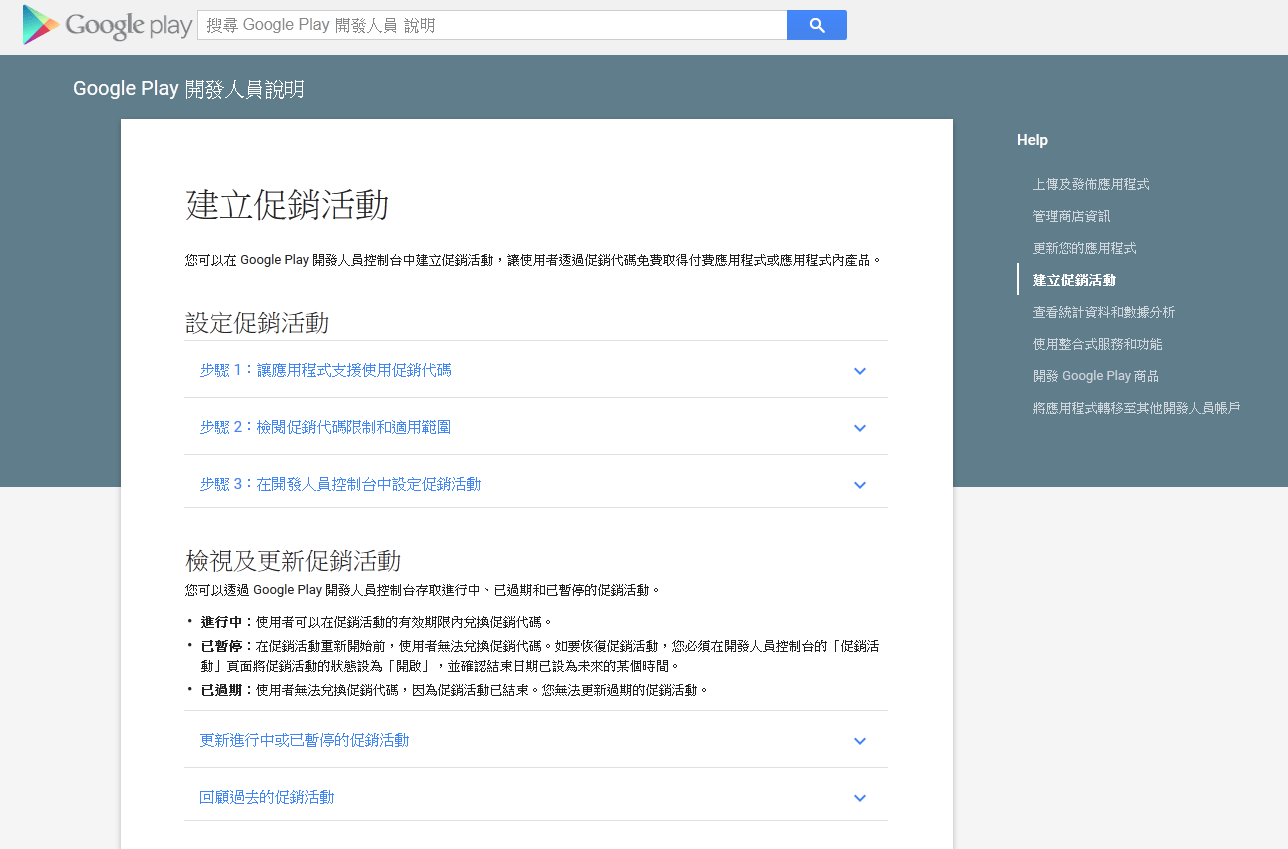Select 建立促銷活動 in the Help sidebar
1288x849 pixels.
[x=1074, y=279]
